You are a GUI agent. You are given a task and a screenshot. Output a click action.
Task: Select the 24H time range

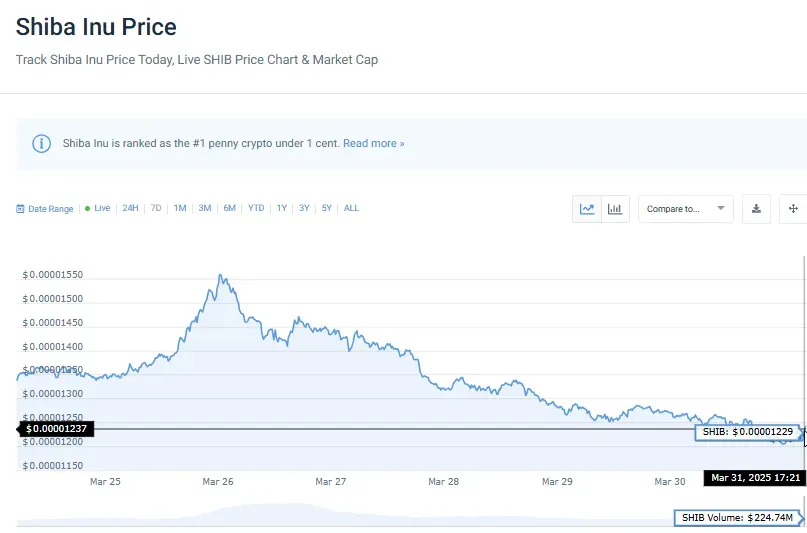[130, 208]
